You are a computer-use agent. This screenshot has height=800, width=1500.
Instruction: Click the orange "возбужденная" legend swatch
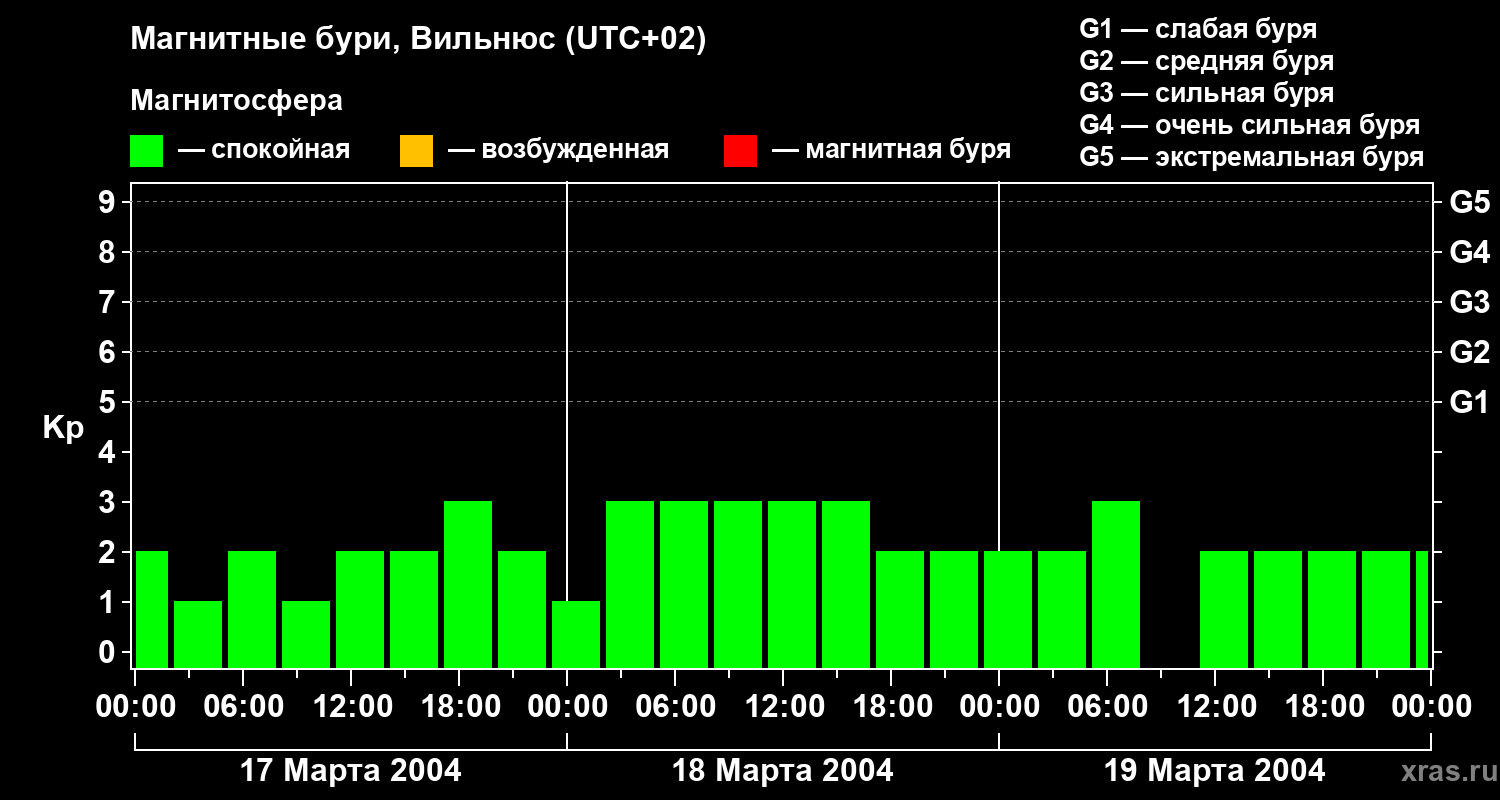[x=416, y=151]
